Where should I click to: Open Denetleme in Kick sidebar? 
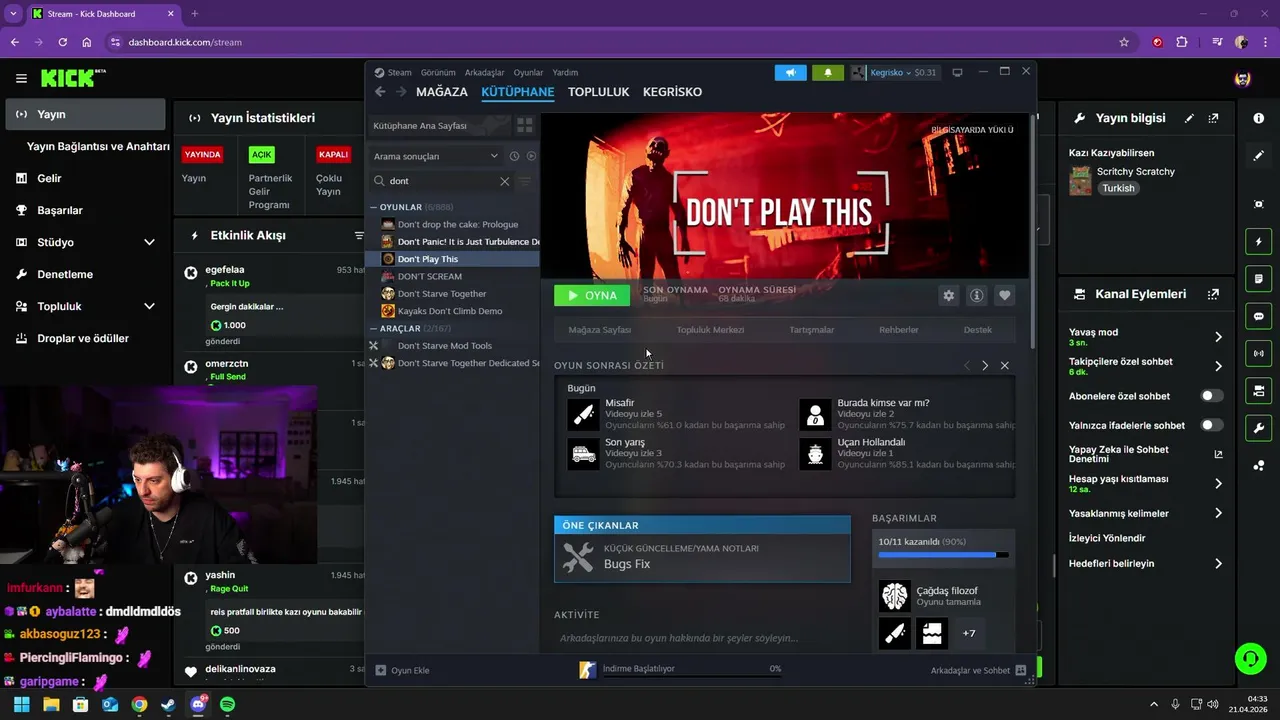[x=65, y=274]
